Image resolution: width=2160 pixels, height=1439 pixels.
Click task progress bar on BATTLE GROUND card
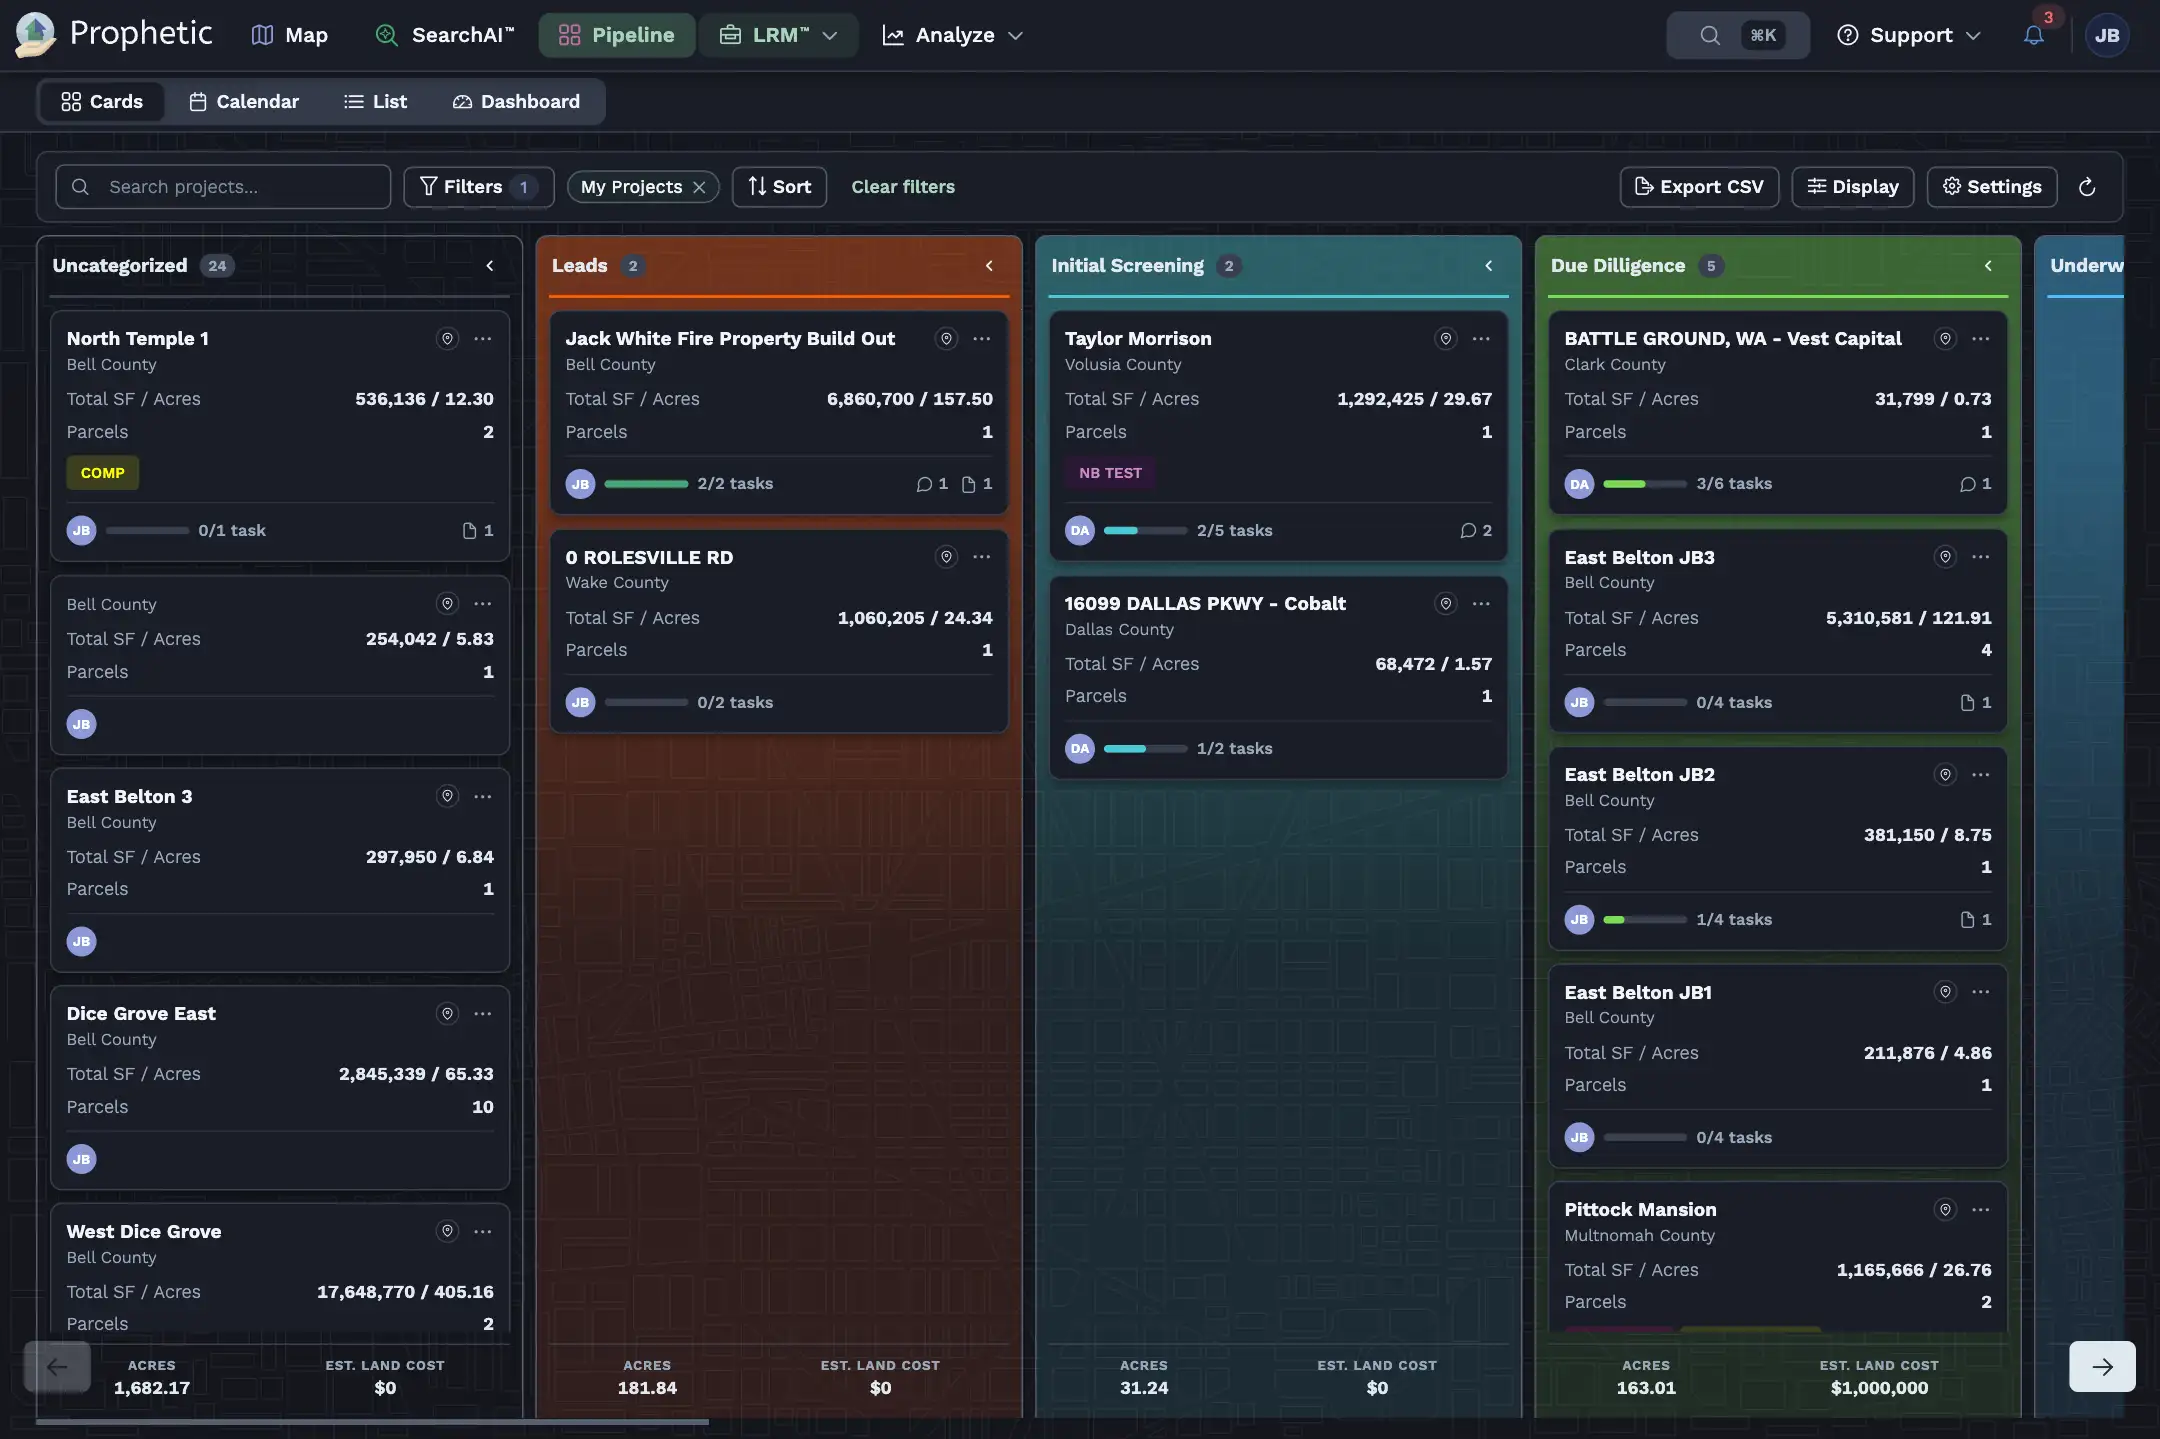[x=1645, y=484]
